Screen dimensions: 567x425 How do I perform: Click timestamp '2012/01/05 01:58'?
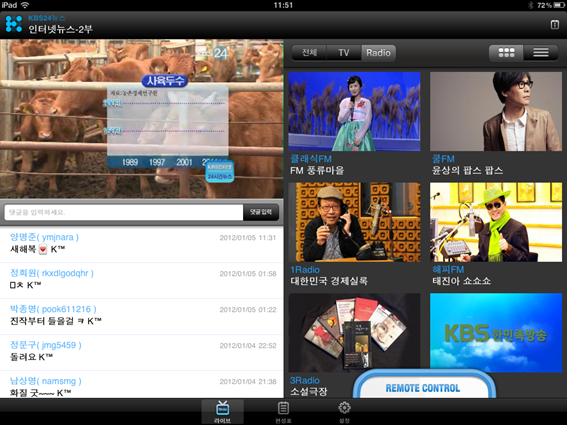(248, 274)
